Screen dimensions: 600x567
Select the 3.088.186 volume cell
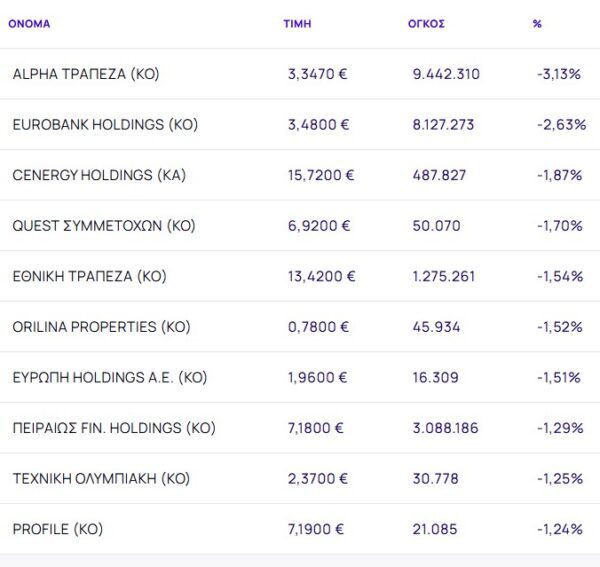pos(445,428)
